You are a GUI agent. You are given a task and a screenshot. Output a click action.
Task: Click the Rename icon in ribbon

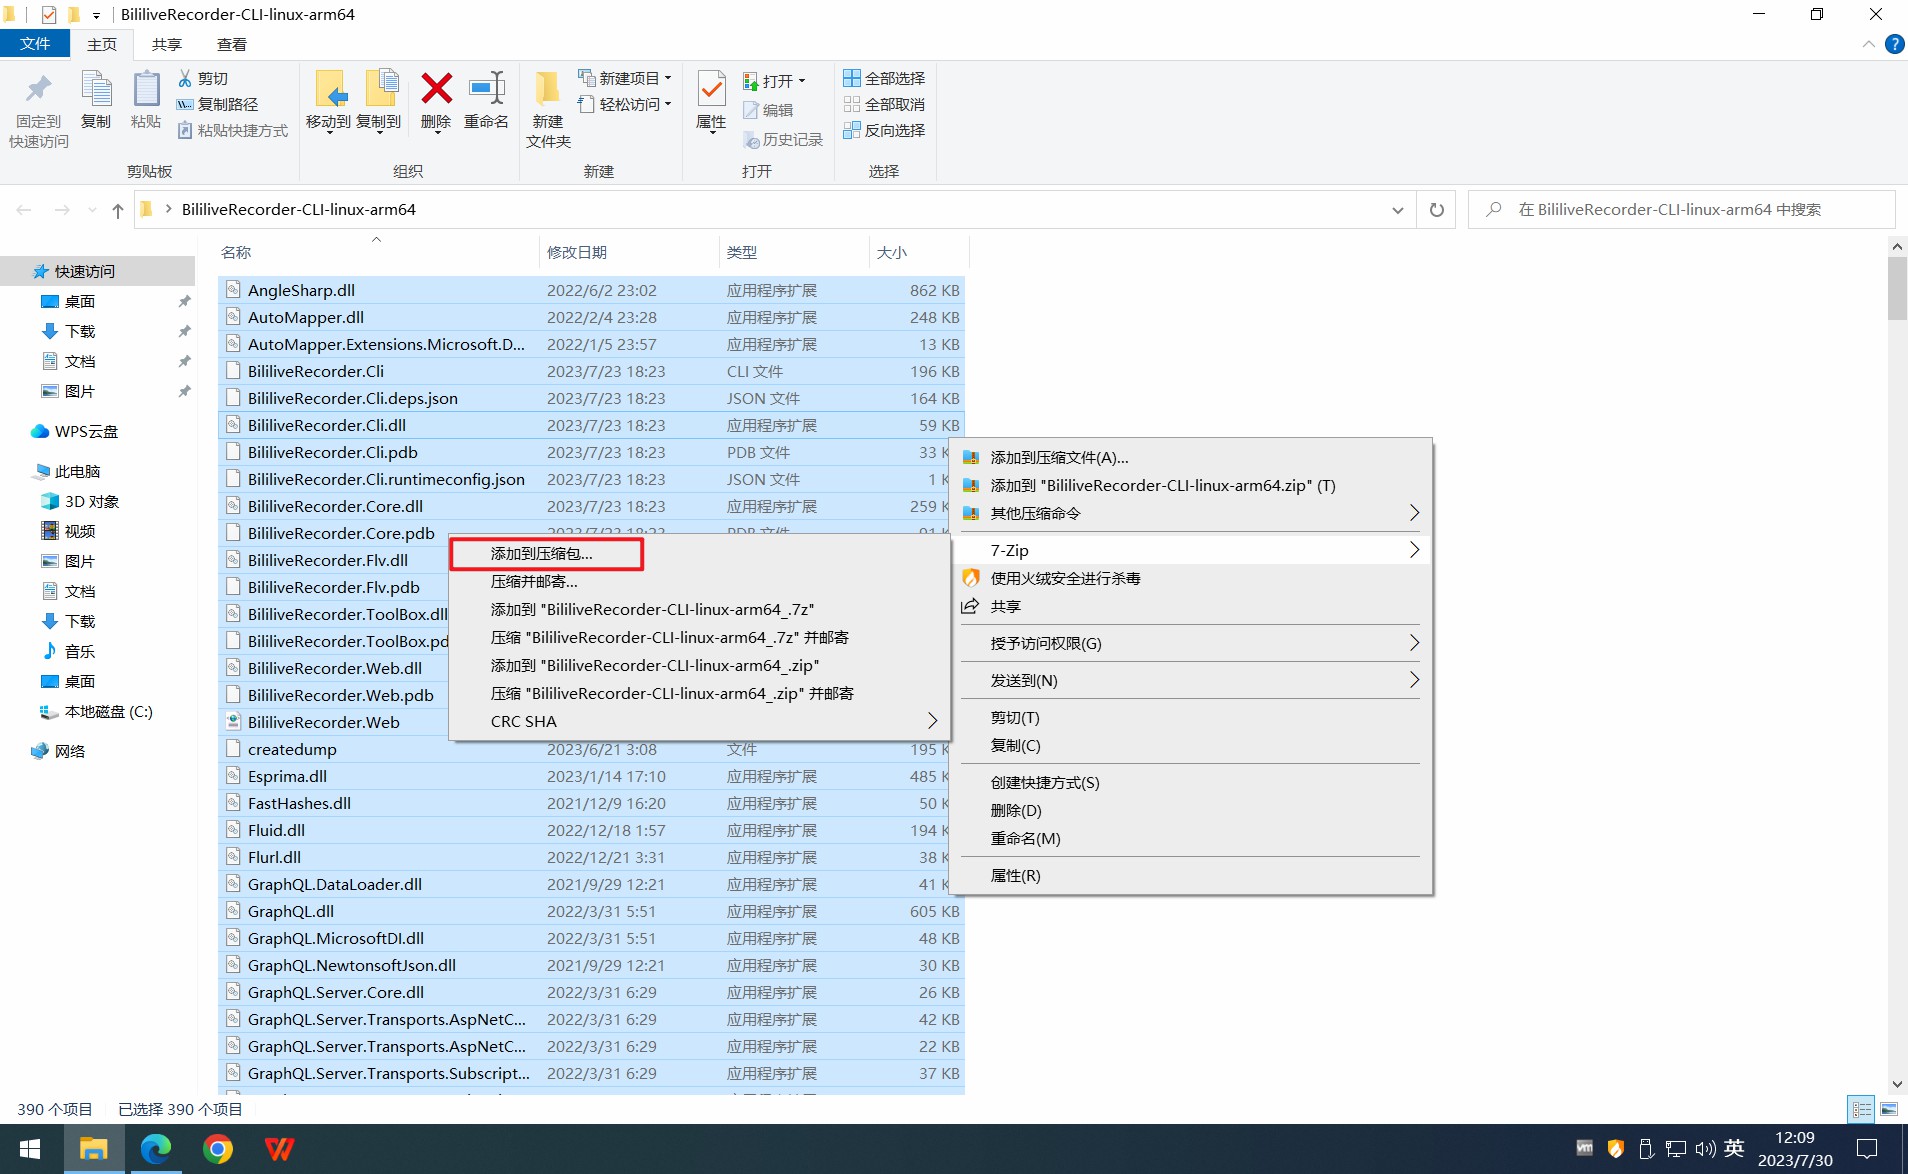tap(486, 90)
